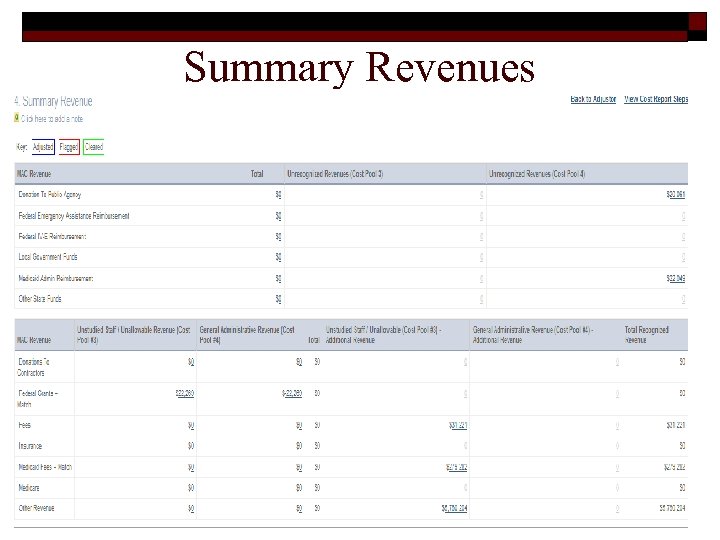Open Medicaid Fees – Match Additional Revenue amount
This screenshot has width=720, height=540.
click(x=456, y=467)
